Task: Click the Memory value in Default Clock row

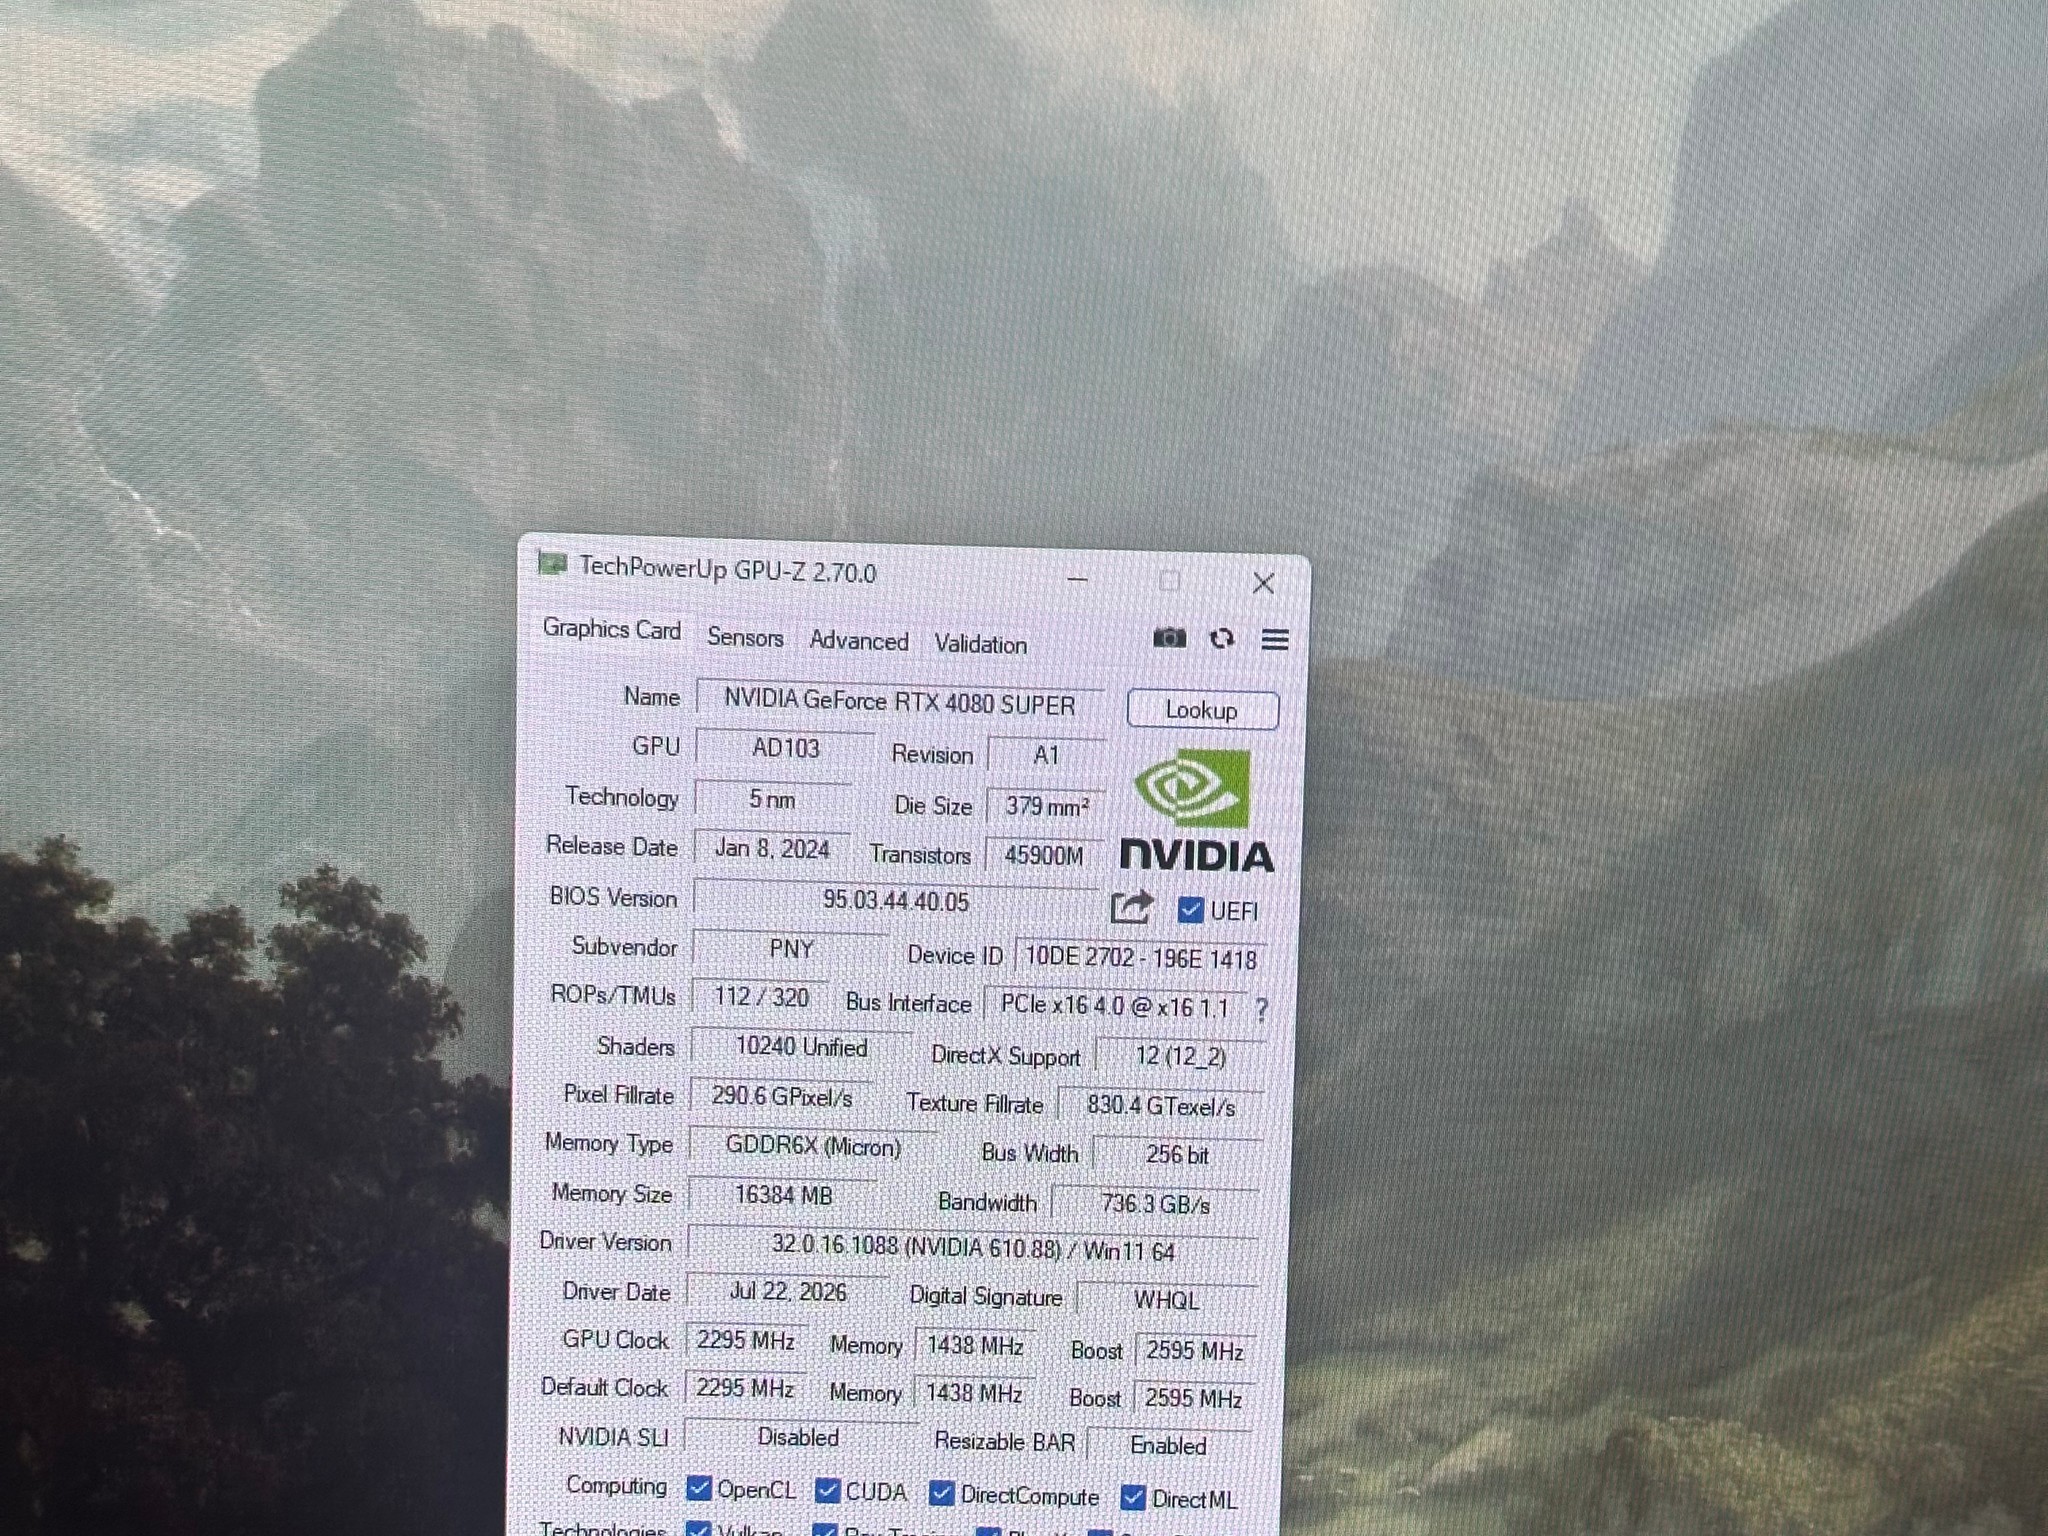Action: [973, 1394]
